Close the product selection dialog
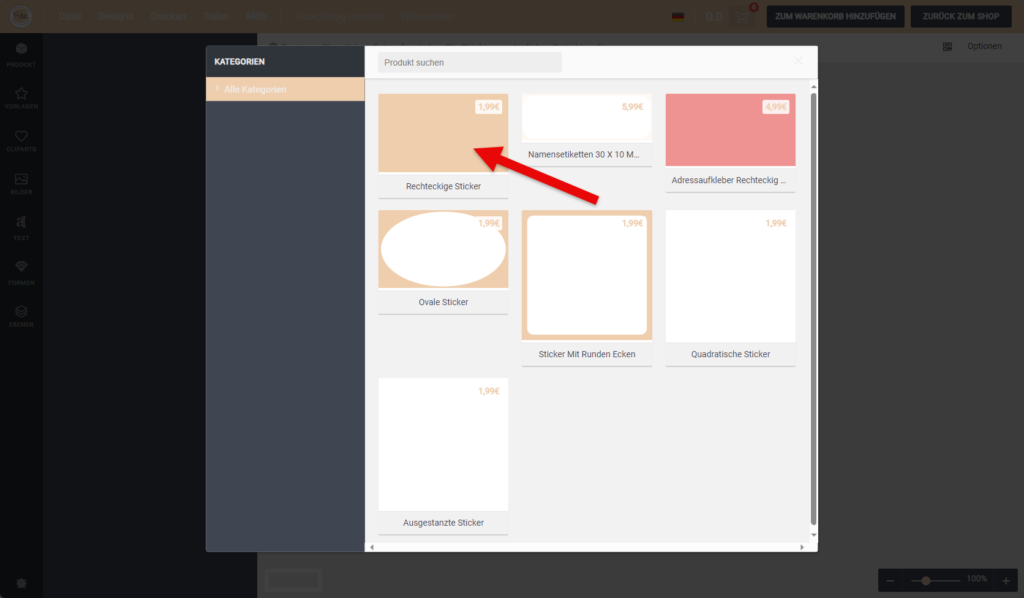This screenshot has height=598, width=1024. [x=798, y=61]
